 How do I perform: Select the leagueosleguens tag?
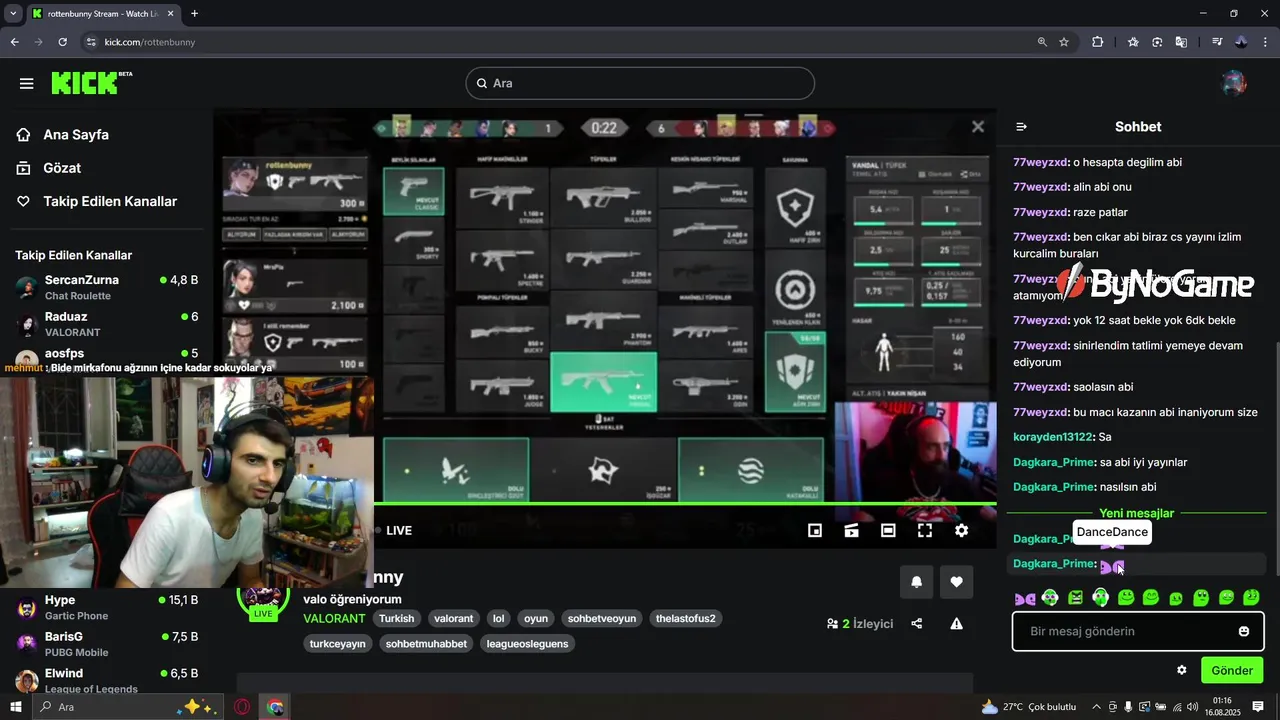(528, 644)
